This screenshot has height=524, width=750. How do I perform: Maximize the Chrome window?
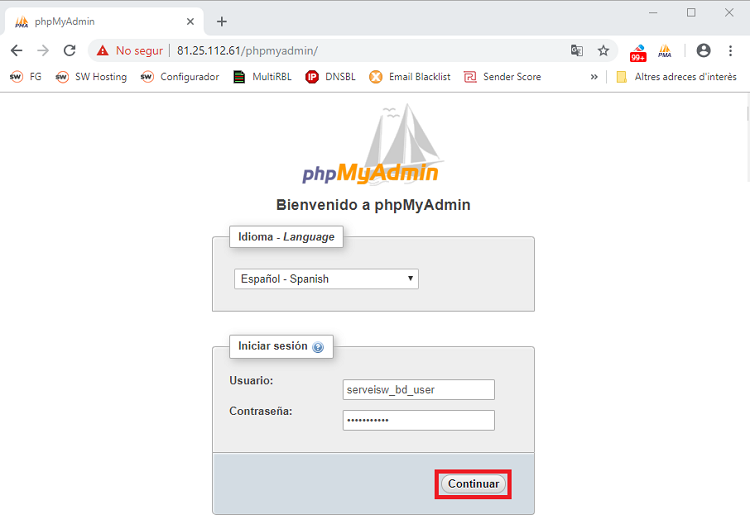click(x=691, y=12)
